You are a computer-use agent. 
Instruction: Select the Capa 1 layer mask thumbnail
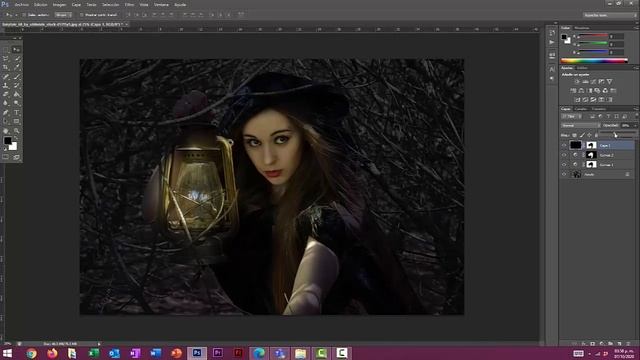pyautogui.click(x=591, y=145)
